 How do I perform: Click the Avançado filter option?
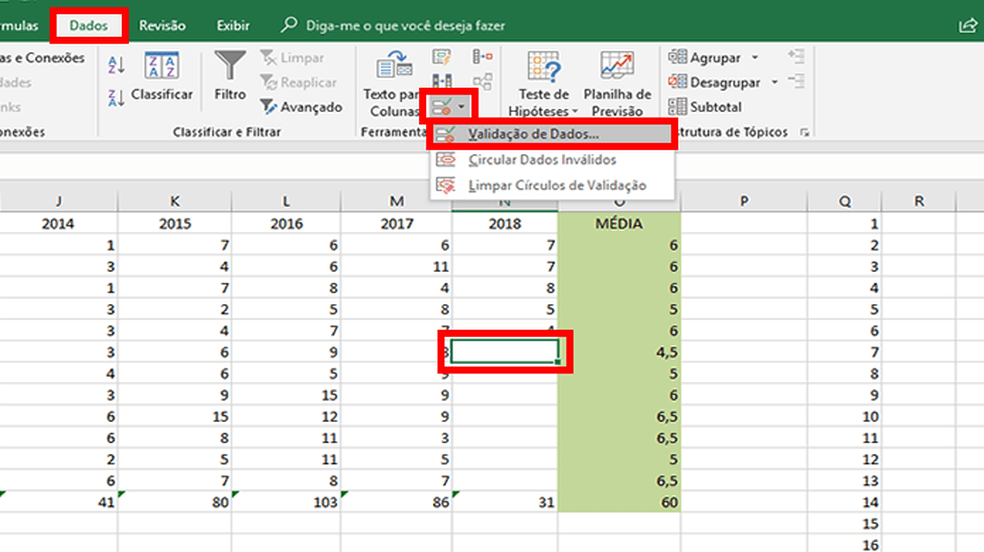click(x=301, y=107)
